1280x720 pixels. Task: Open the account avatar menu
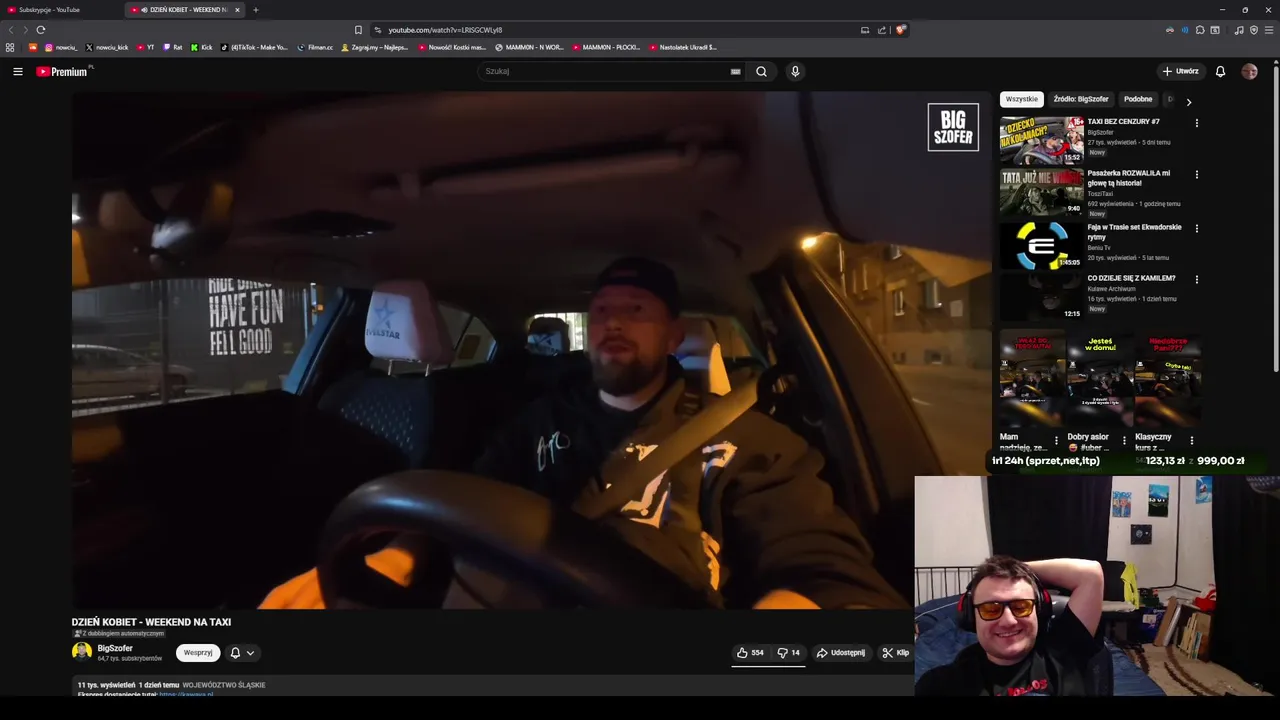[x=1249, y=71]
